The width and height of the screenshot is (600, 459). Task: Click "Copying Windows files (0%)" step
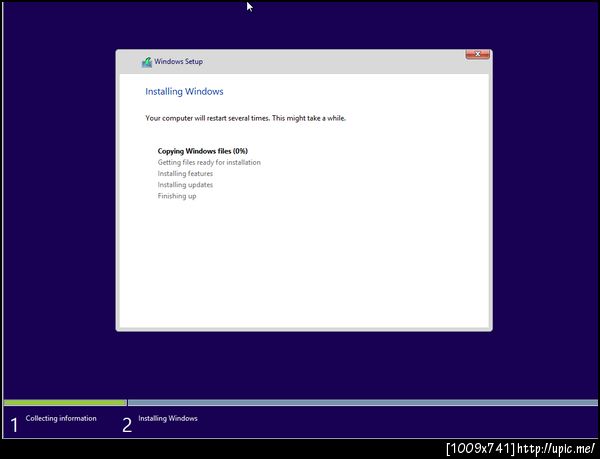(x=203, y=151)
